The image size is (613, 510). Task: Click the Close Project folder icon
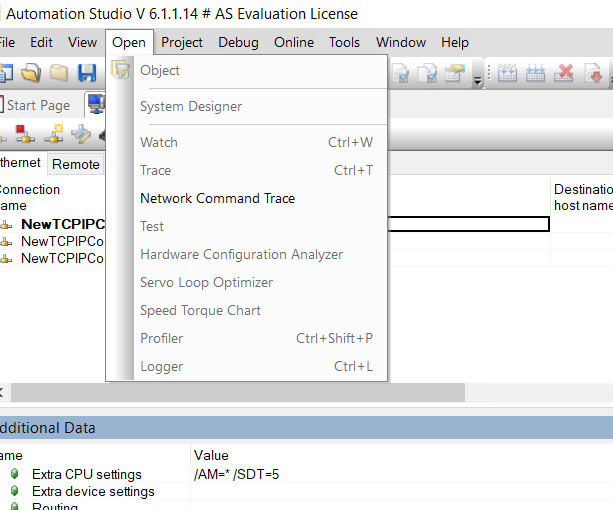pos(59,73)
